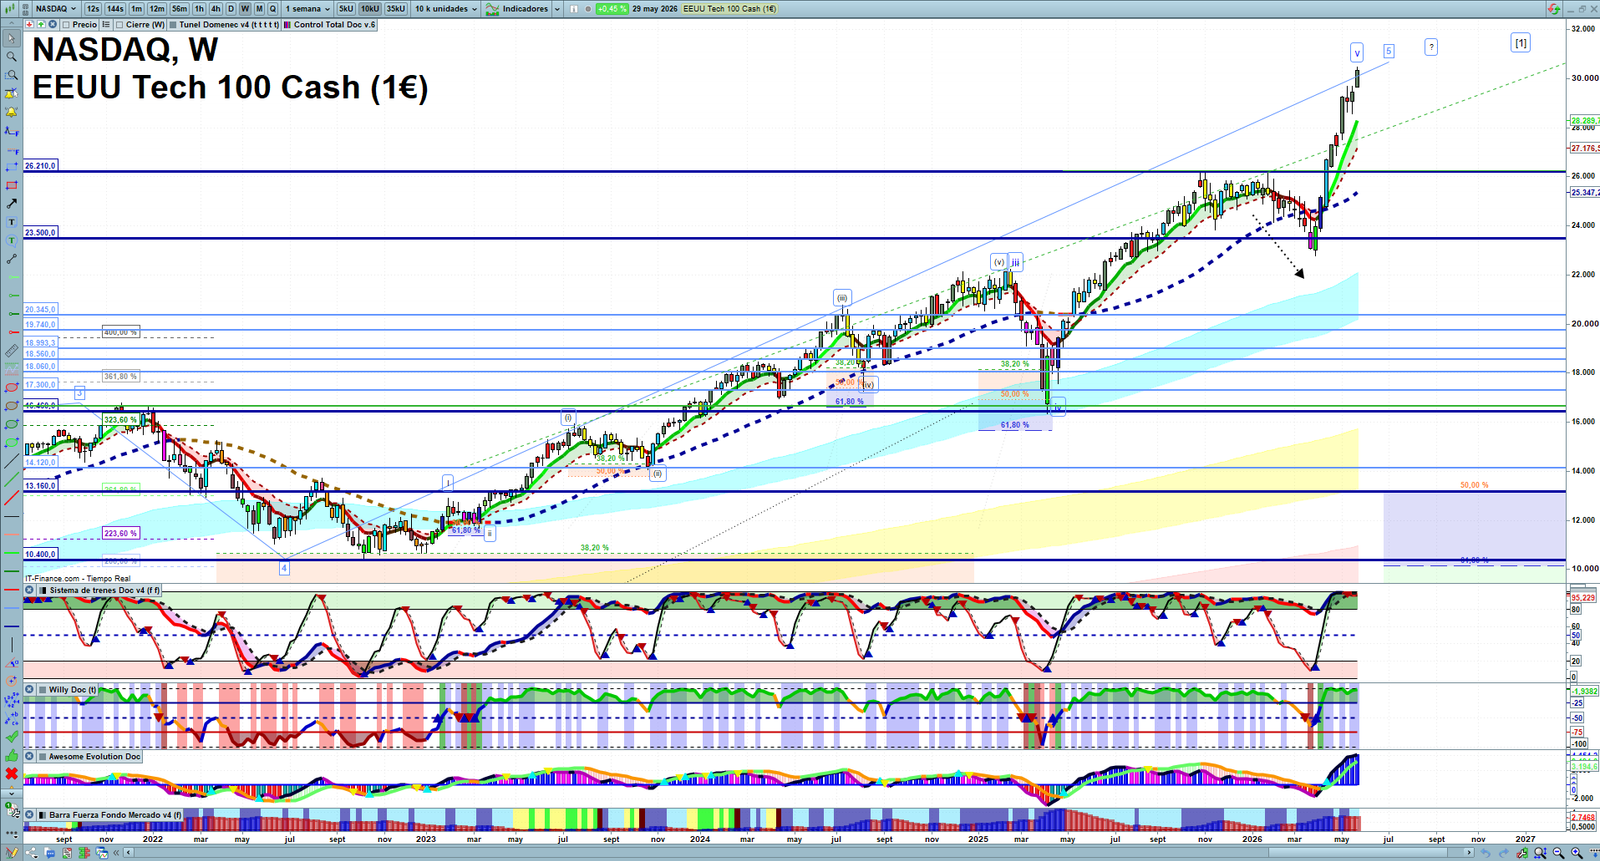
Task: Close the Awesome Evolution Doc panel
Action: point(30,757)
